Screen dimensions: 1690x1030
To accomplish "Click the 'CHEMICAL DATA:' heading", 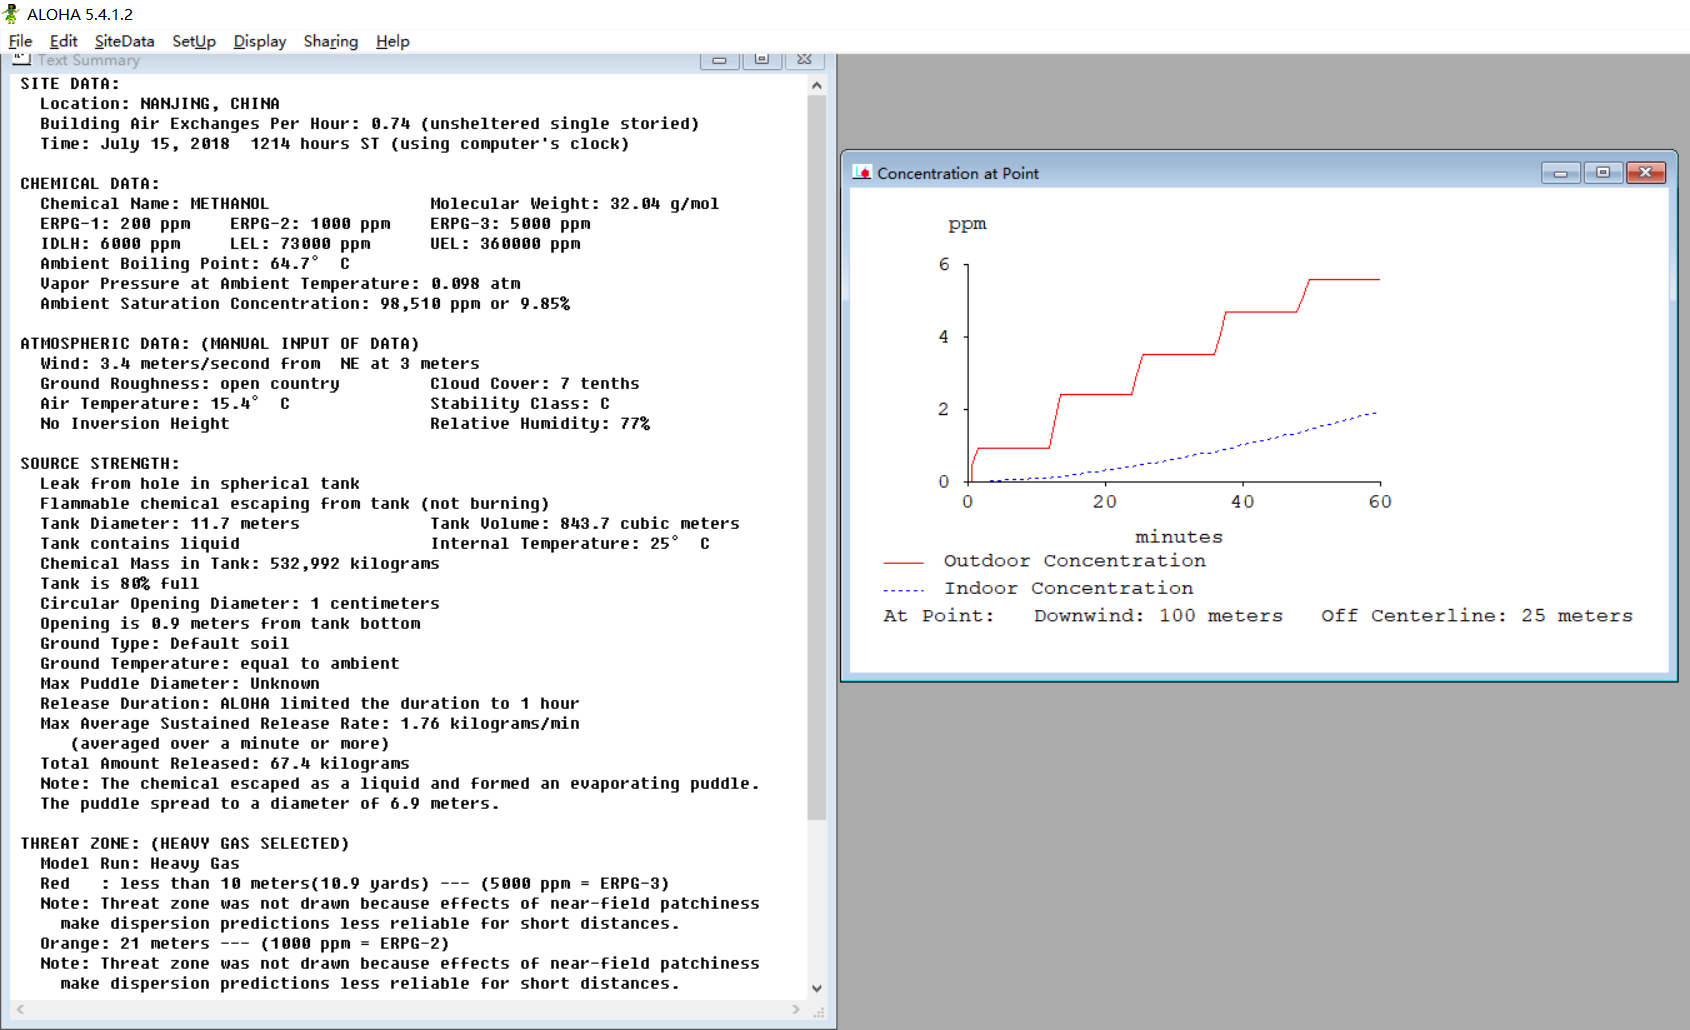I will 90,184.
